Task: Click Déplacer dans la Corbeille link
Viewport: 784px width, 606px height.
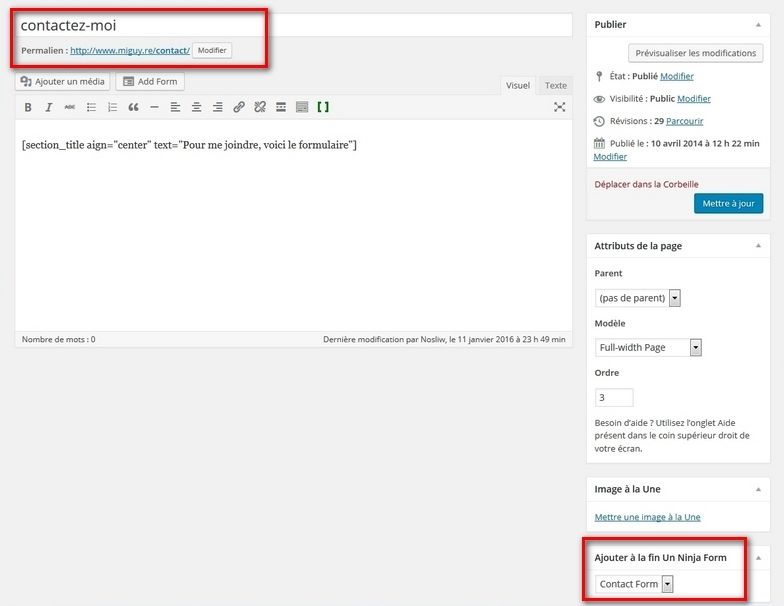Action: point(646,184)
